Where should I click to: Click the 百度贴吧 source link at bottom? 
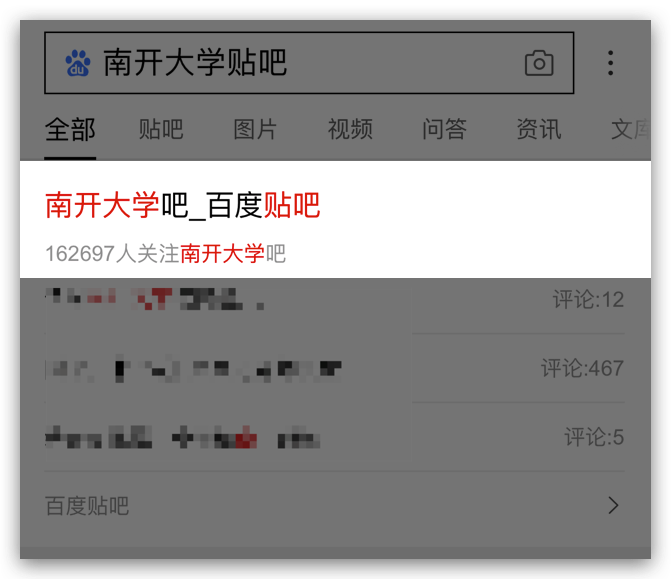point(87,506)
